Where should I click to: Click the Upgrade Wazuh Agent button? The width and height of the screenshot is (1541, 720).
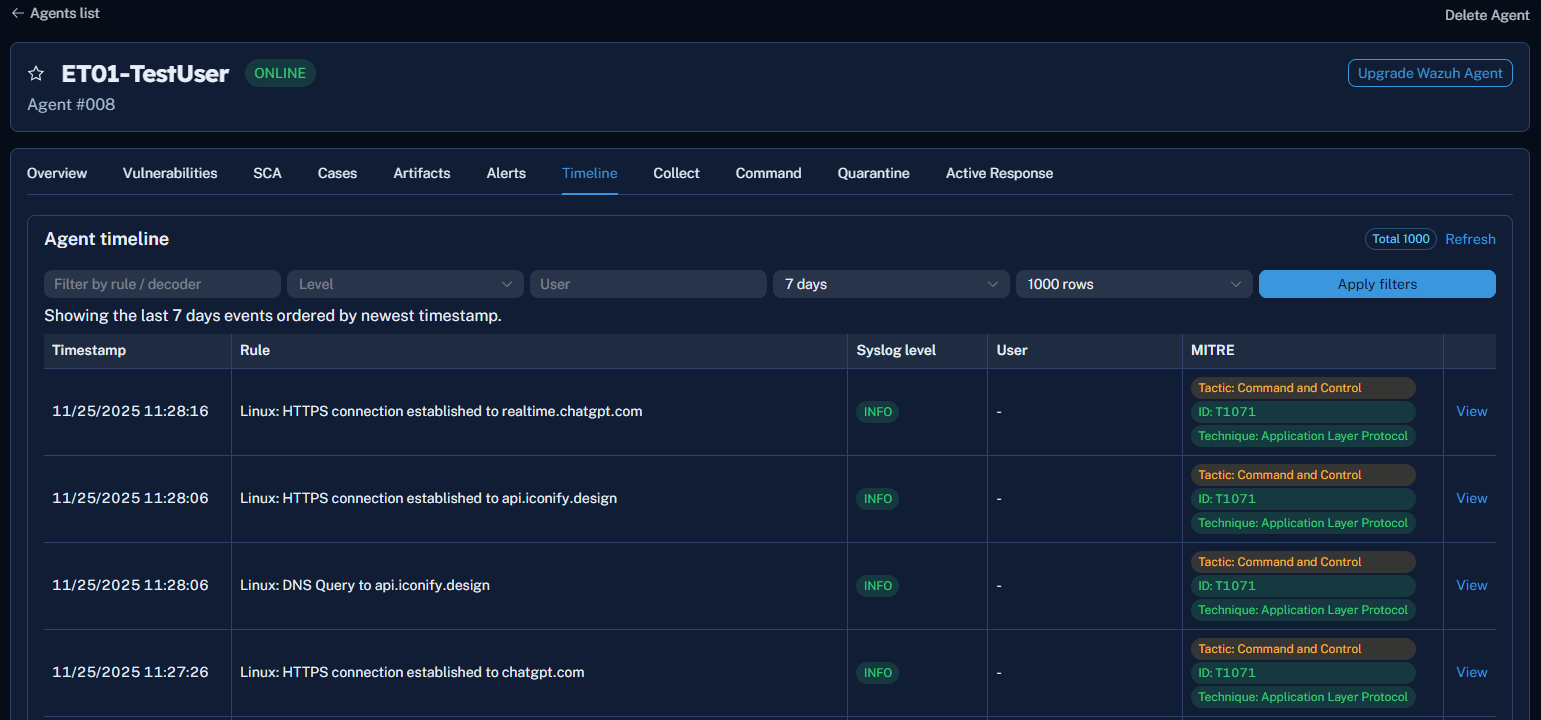[1430, 73]
